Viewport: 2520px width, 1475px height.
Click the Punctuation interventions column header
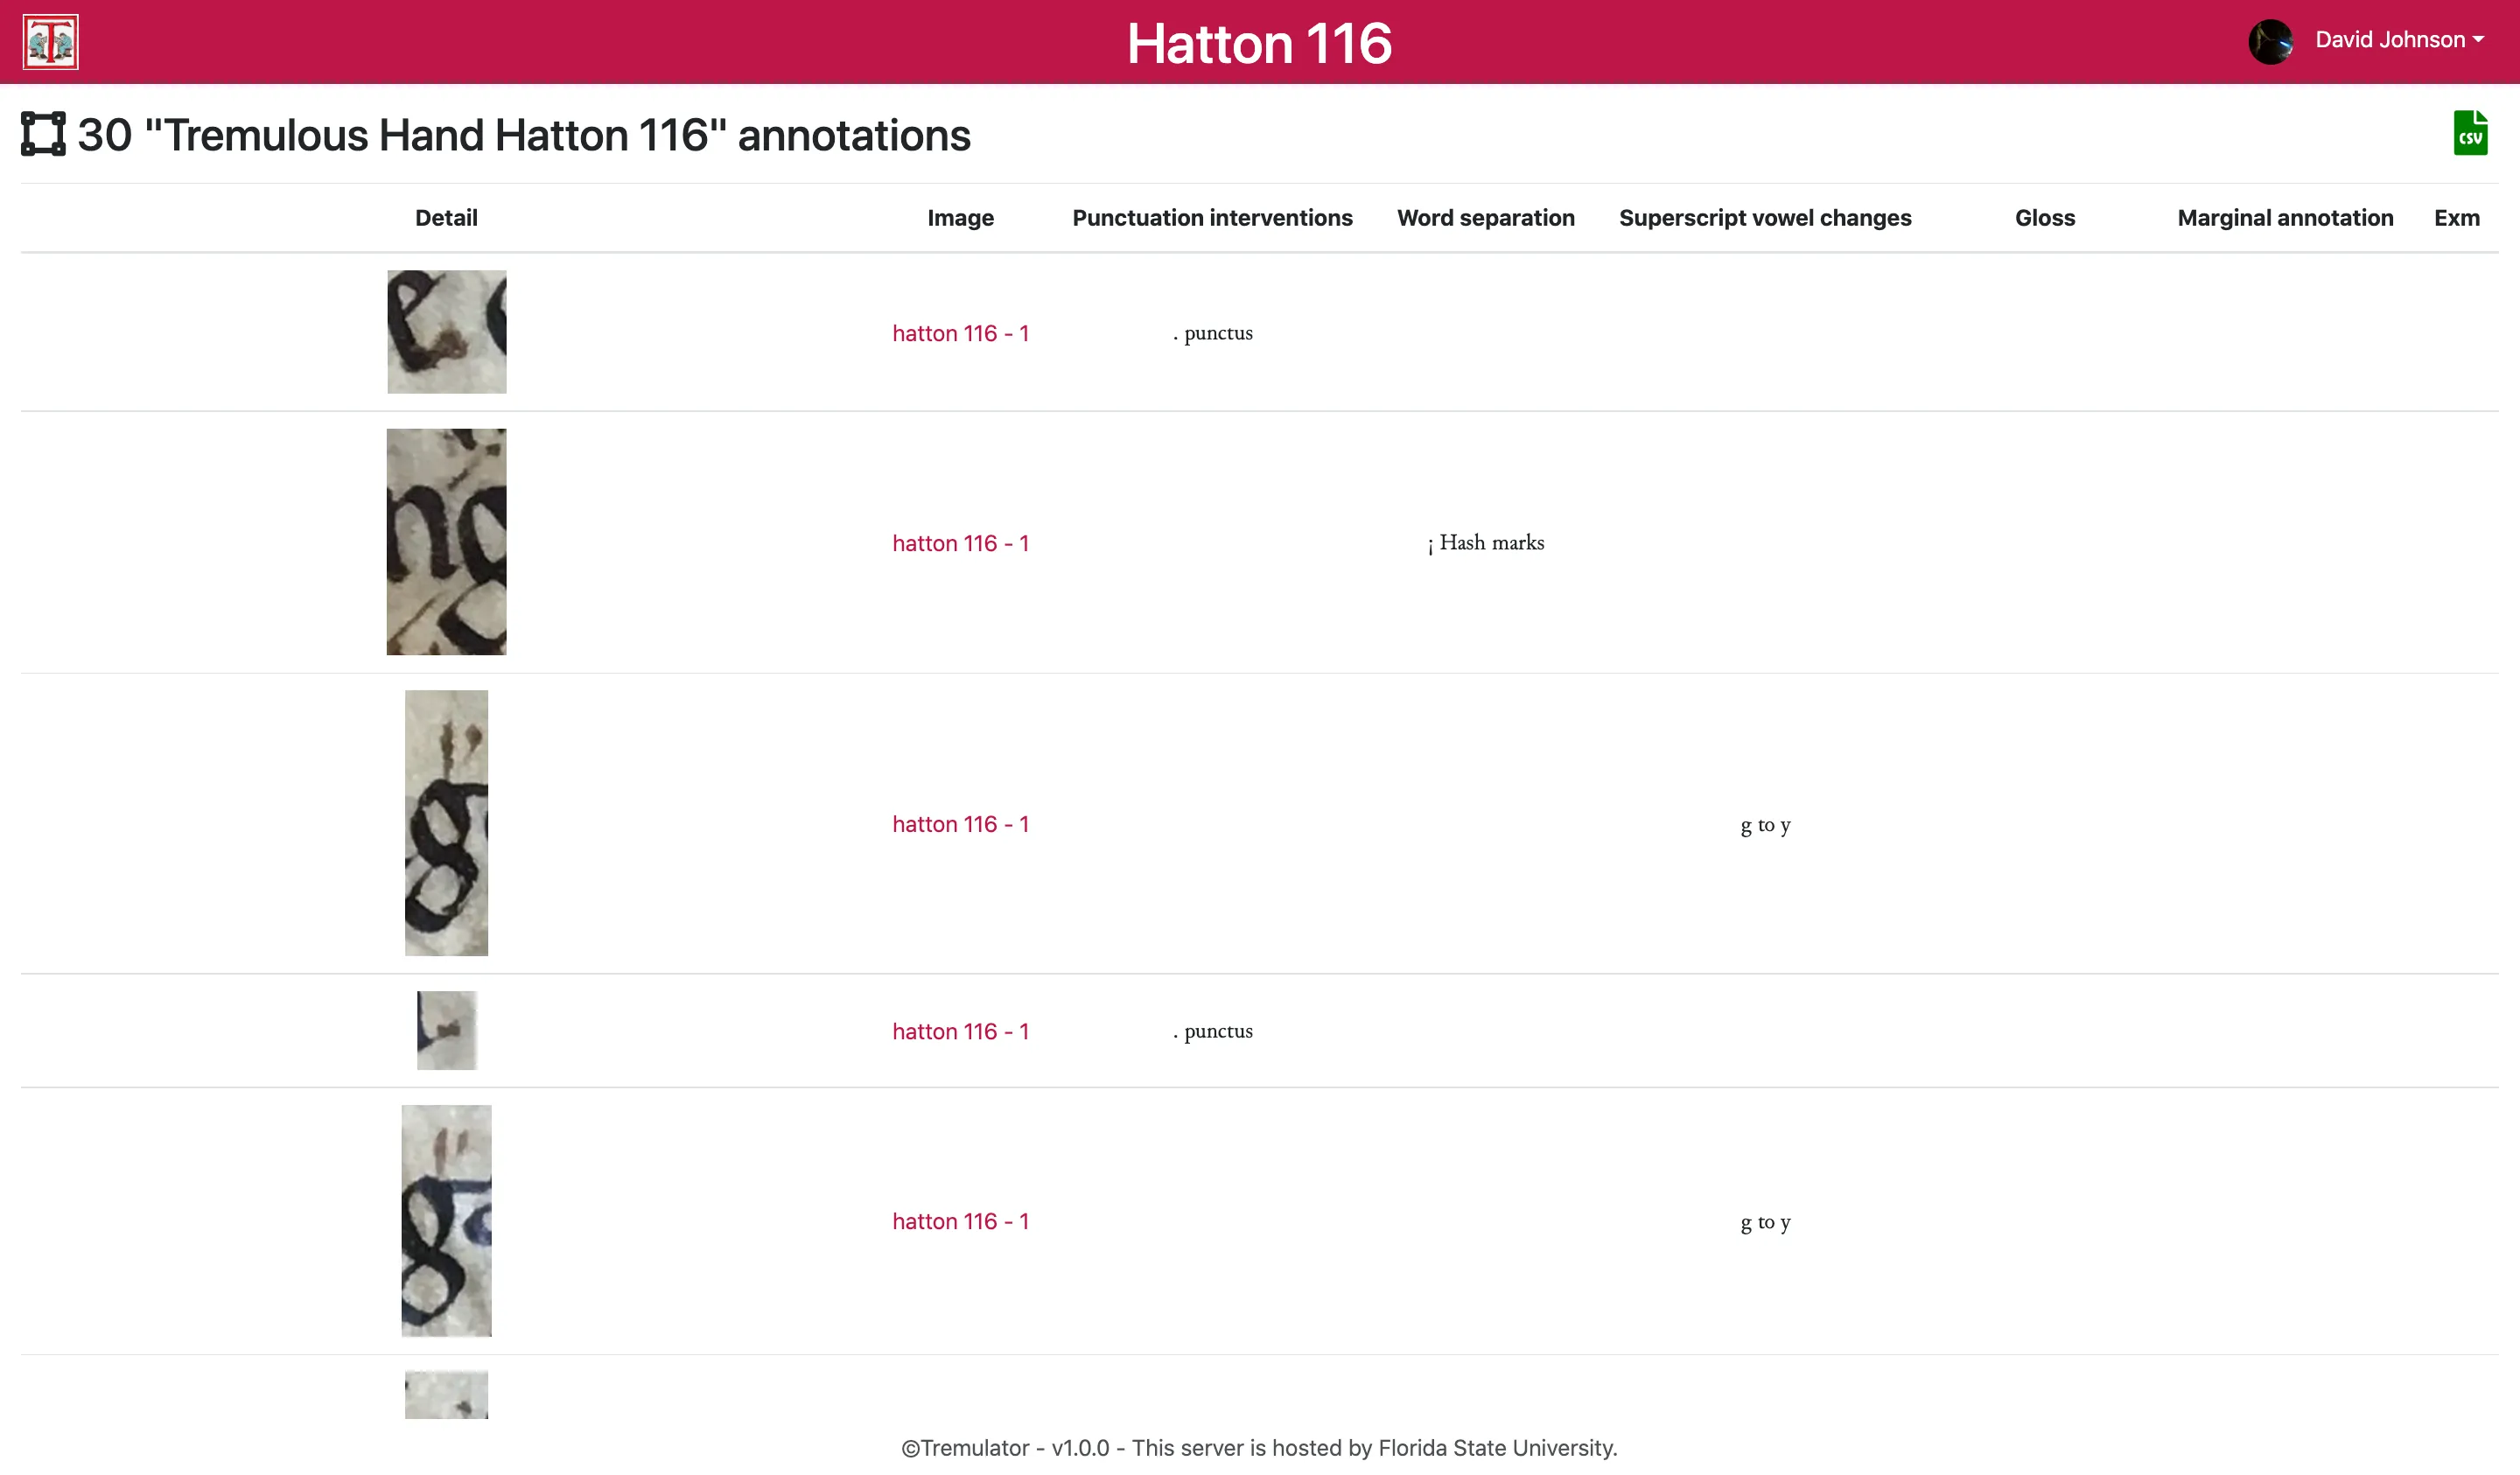click(1212, 218)
